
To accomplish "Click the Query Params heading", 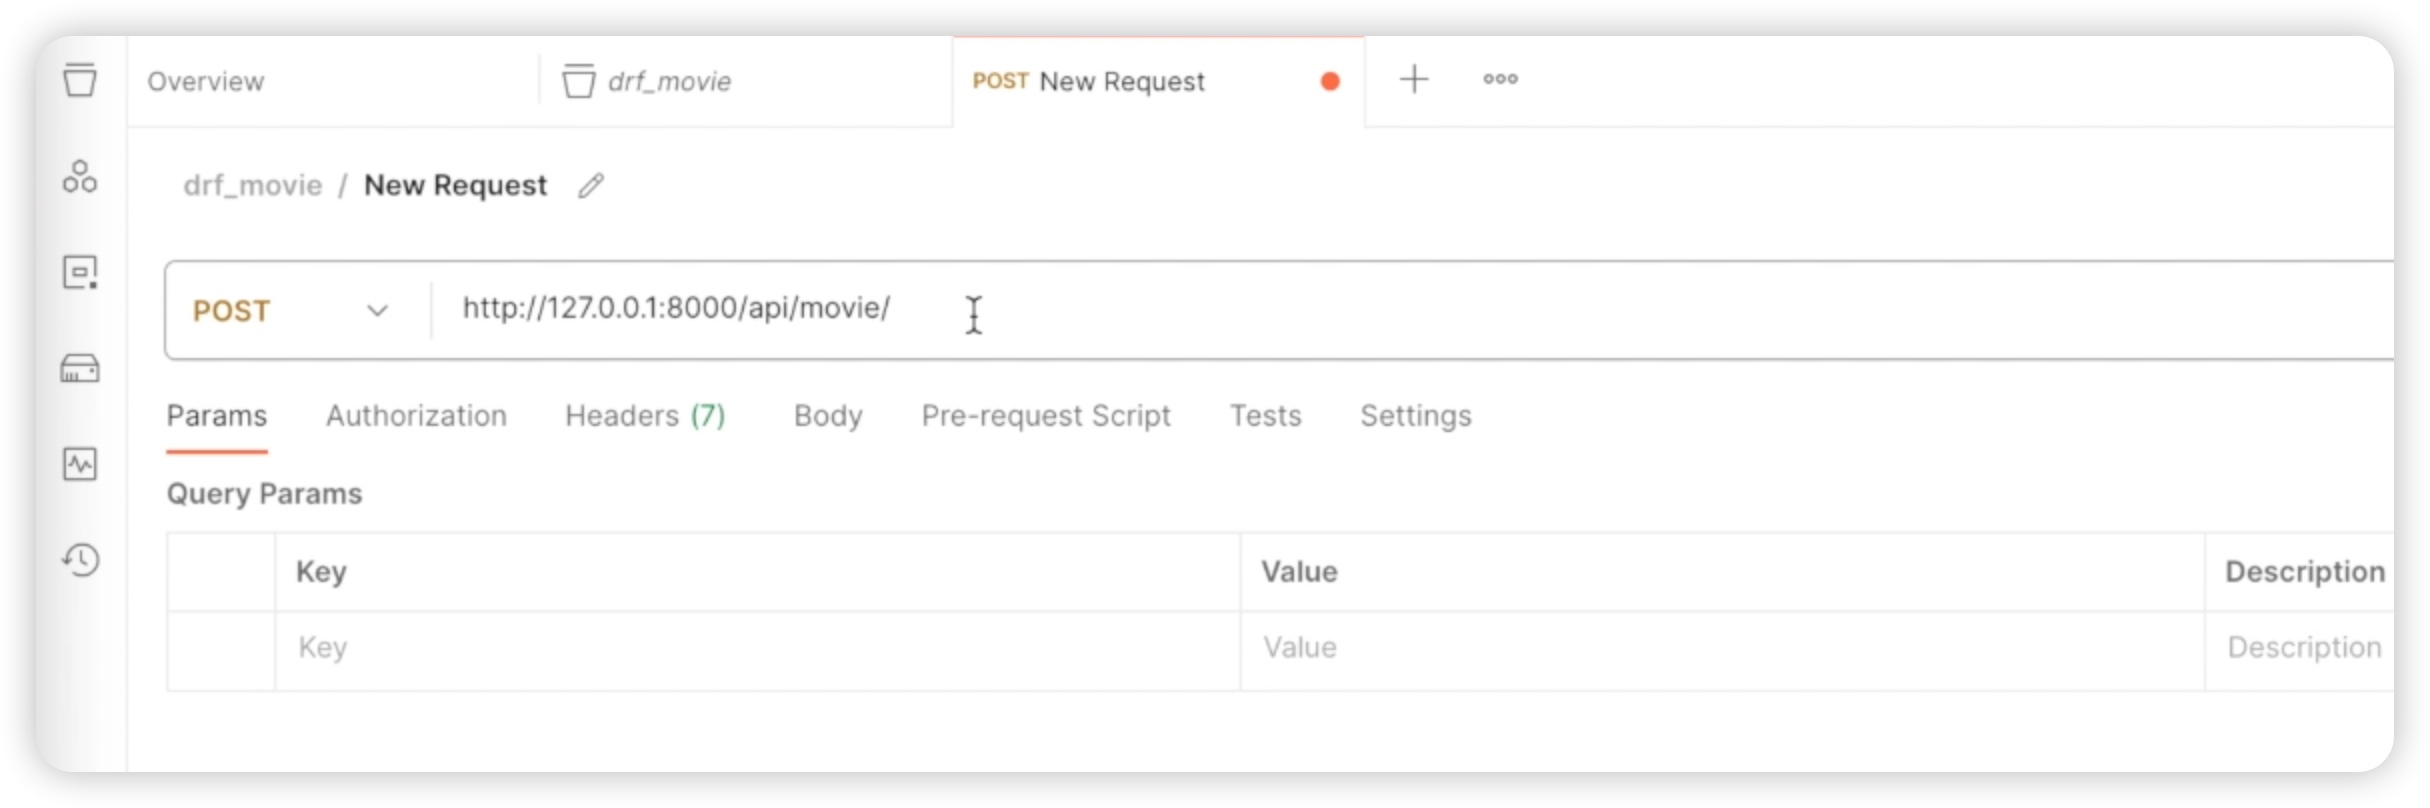I will [264, 494].
